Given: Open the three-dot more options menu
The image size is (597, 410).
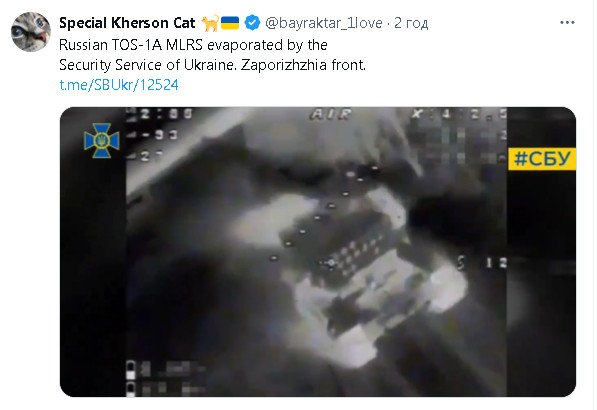Looking at the screenshot, I should click(567, 22).
